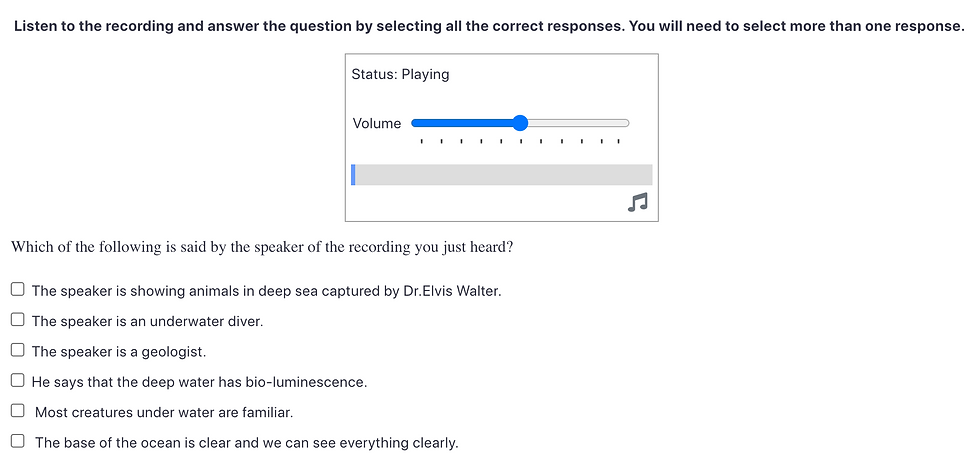This screenshot has width=980, height=468.
Task: Click the unfilled gray part of volume slider
Action: (x=578, y=123)
